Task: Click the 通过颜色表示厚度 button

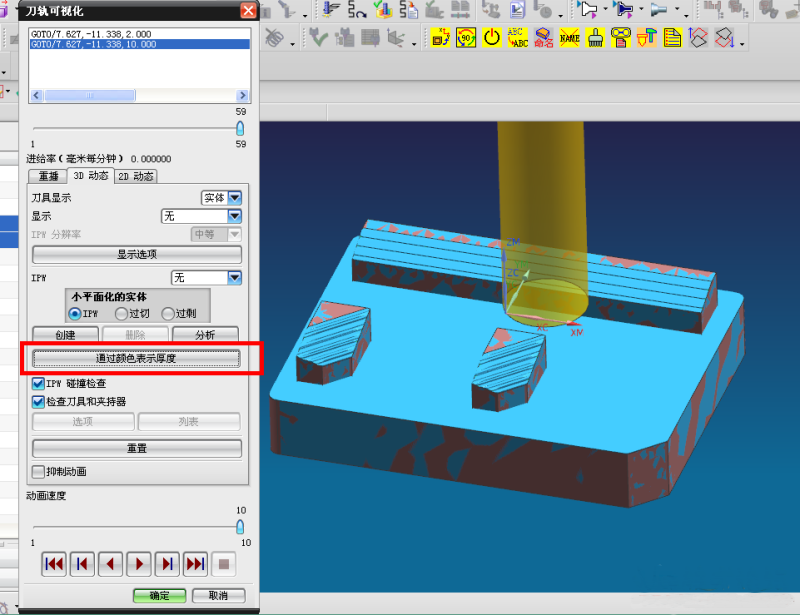Action: click(x=136, y=358)
